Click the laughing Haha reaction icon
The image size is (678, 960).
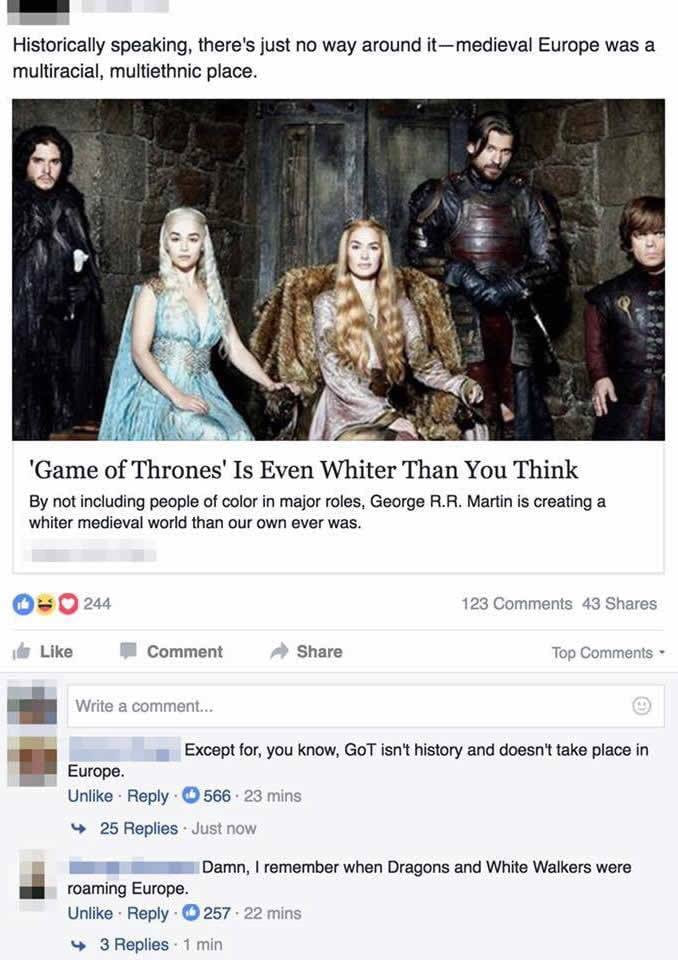(x=46, y=604)
